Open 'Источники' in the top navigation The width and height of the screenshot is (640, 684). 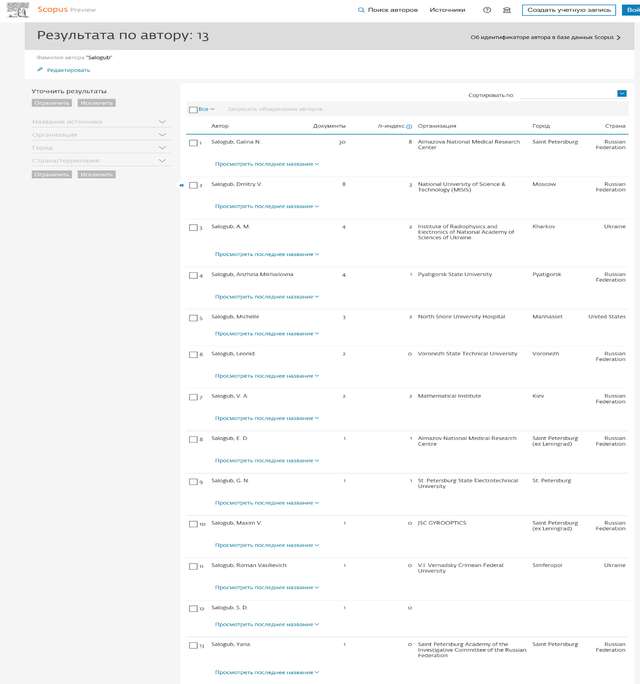coord(447,10)
